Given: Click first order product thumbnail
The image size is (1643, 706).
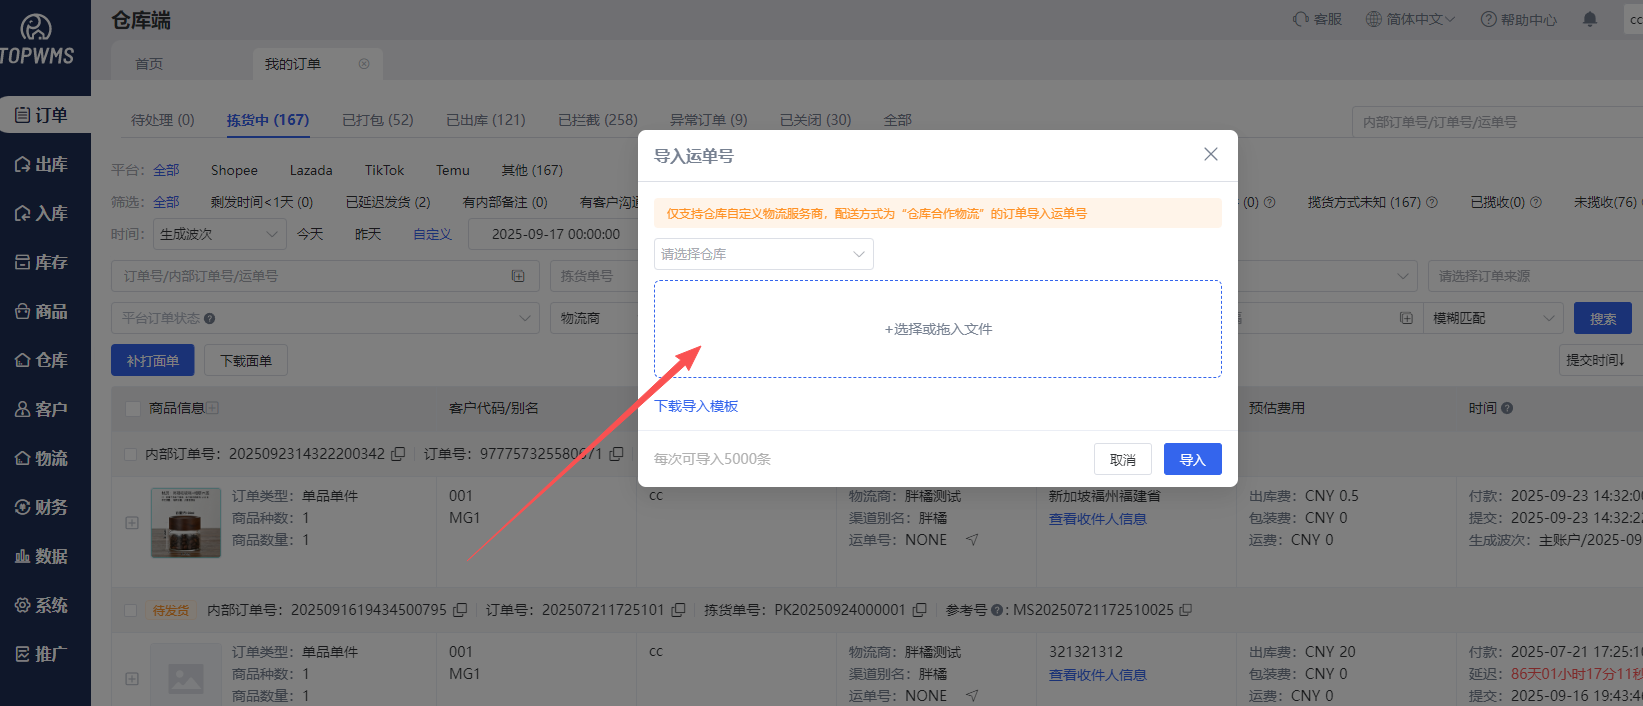Looking at the screenshot, I should click(186, 522).
